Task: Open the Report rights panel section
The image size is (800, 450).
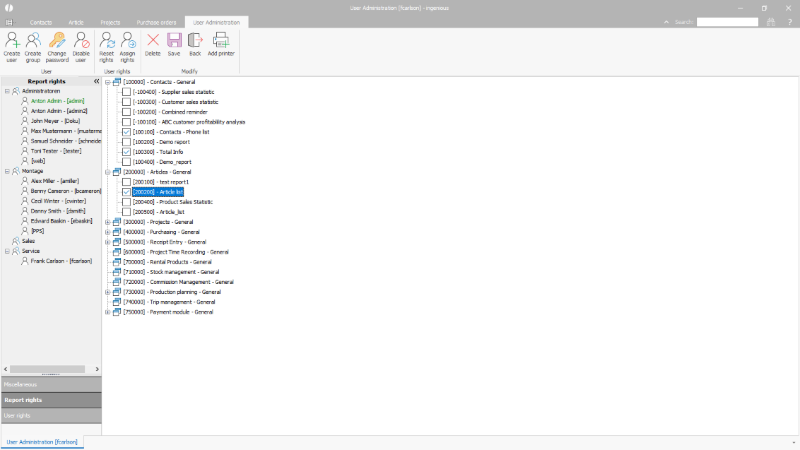Action: click(x=51, y=400)
